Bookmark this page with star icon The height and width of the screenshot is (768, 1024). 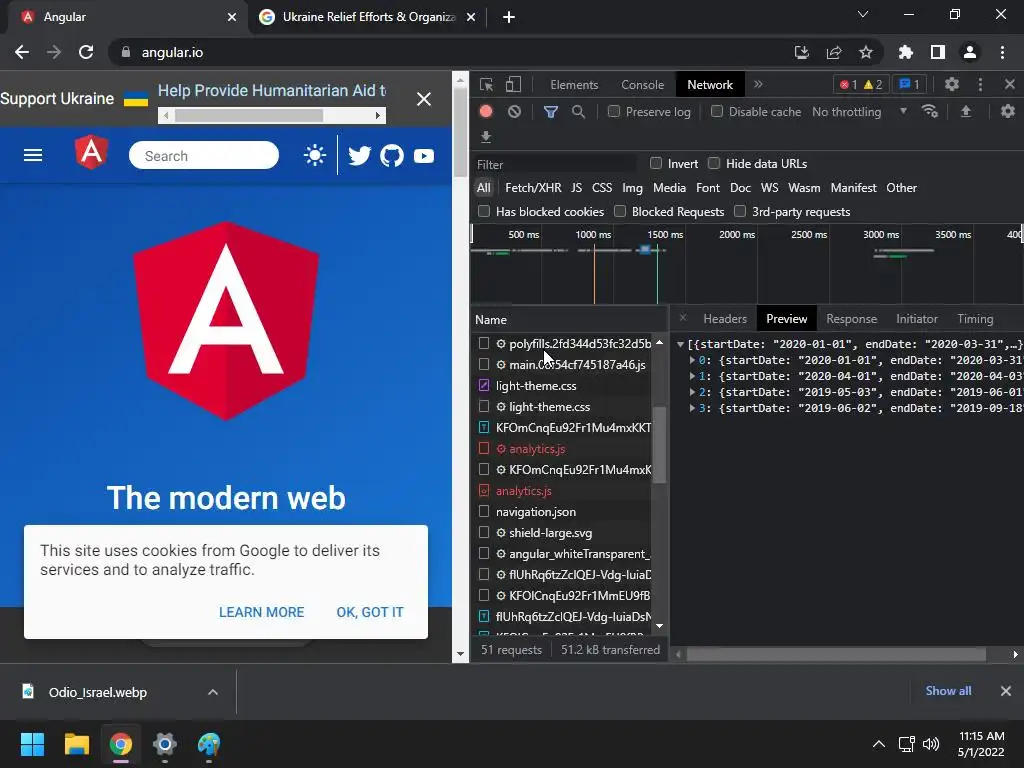(866, 52)
